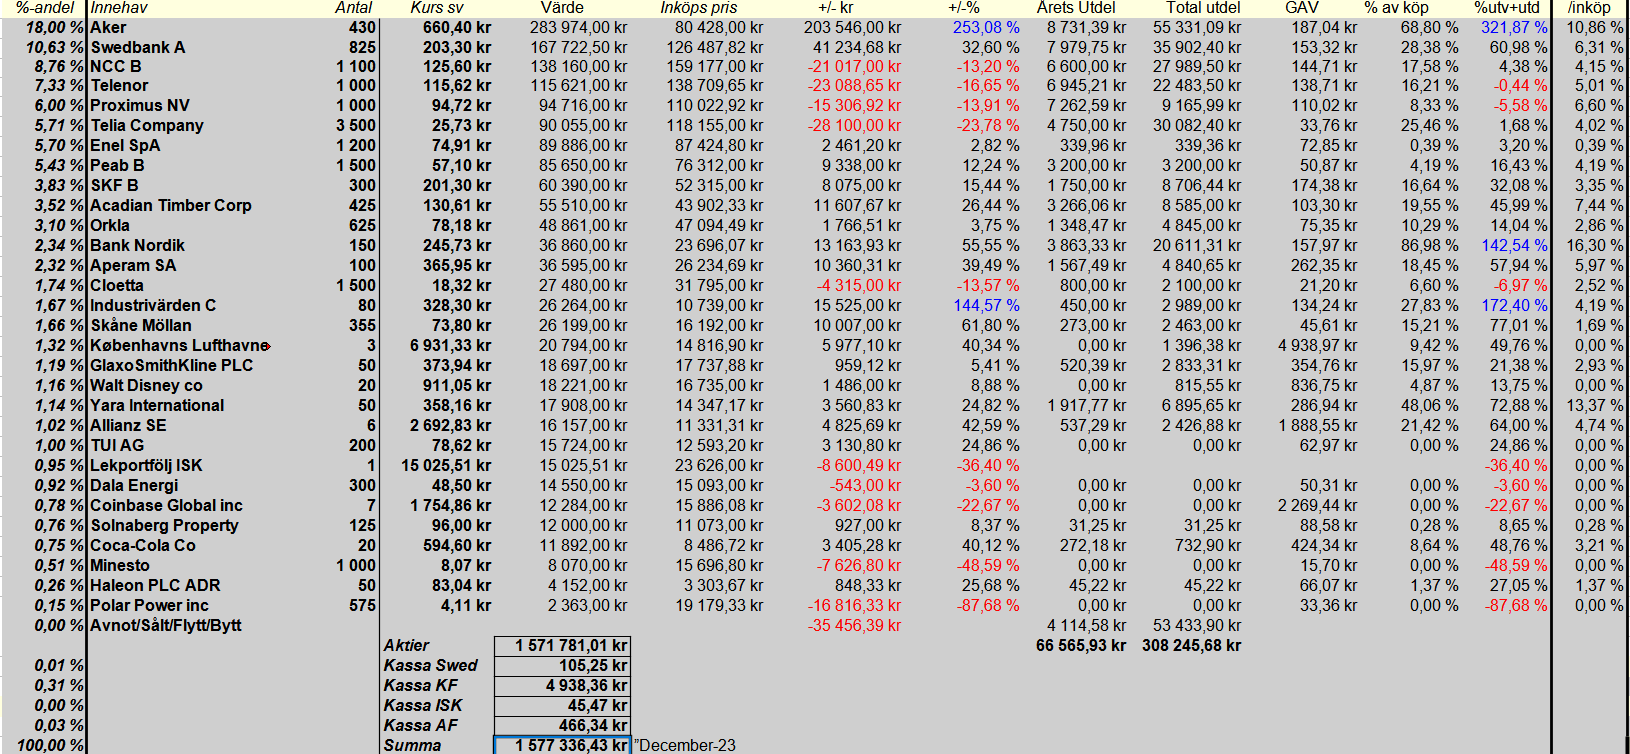1630x754 pixels.
Task: Click the Cloetta holding cell
Action: pos(117,286)
